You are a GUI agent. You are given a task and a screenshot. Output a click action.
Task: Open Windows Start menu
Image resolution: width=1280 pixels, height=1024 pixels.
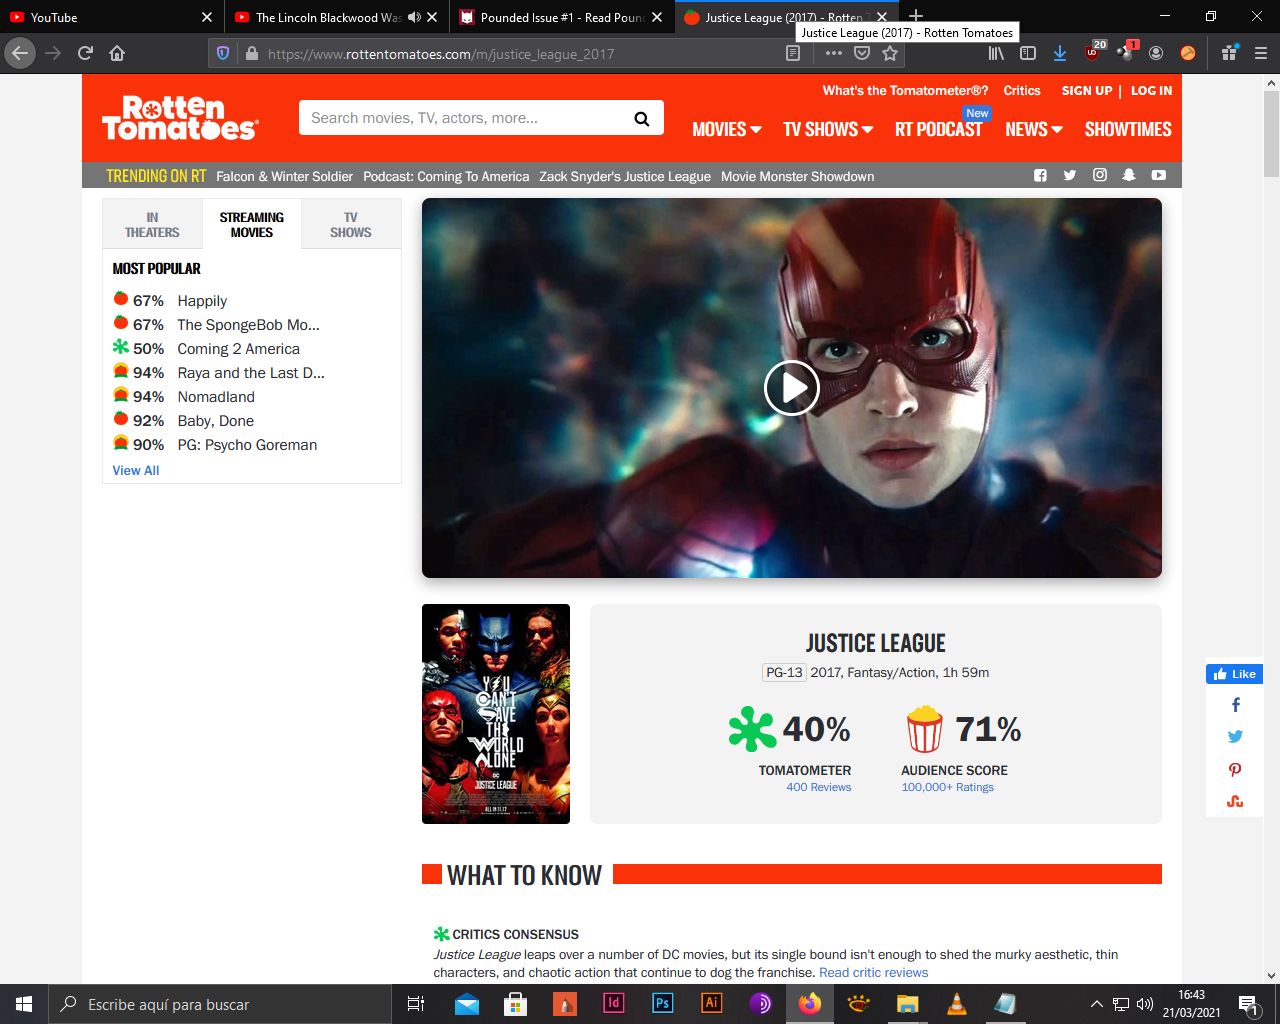[24, 1004]
